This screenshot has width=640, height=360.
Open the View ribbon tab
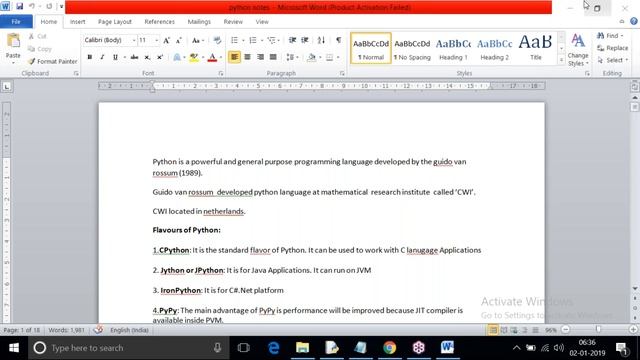tap(262, 22)
